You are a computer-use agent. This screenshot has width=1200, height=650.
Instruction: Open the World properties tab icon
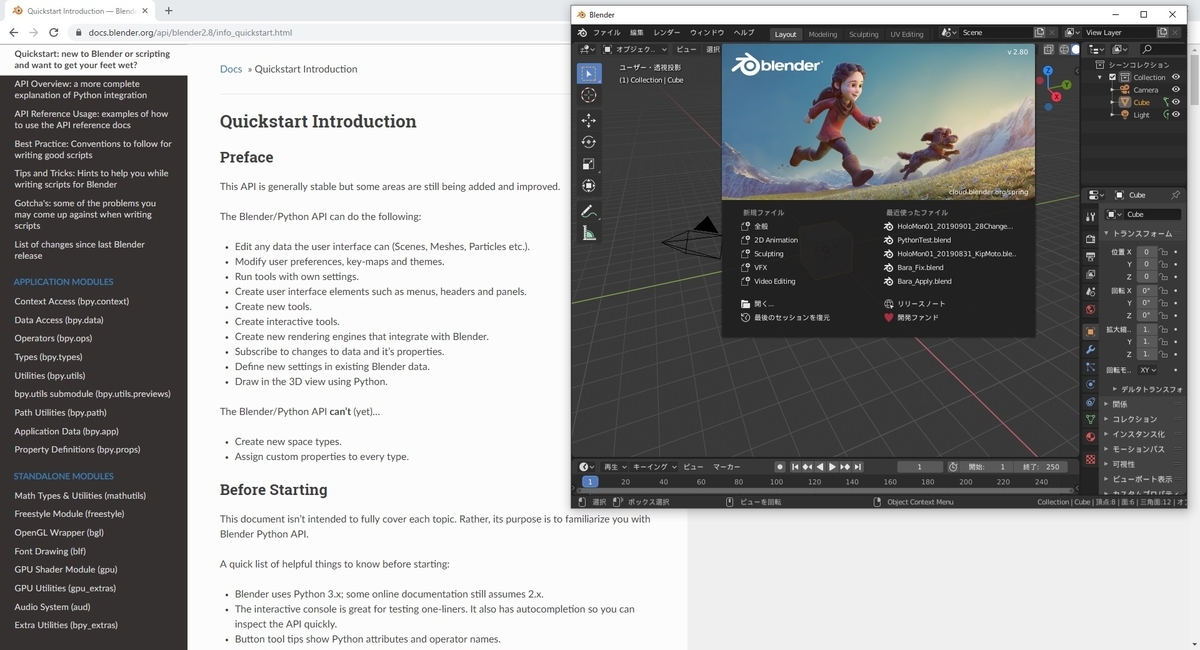point(1090,309)
